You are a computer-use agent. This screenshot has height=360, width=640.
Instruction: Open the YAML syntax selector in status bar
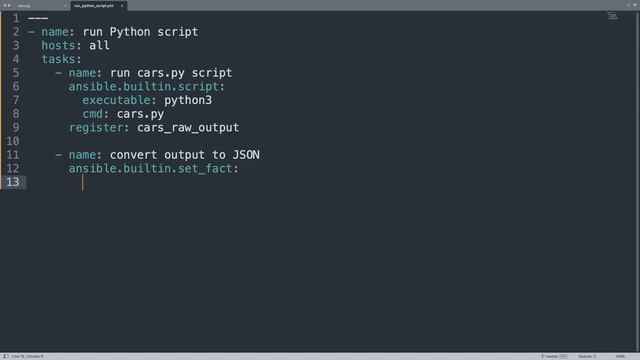[x=620, y=356]
